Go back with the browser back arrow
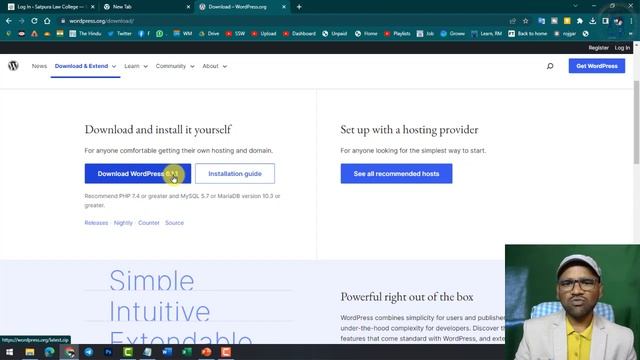 [9, 21]
